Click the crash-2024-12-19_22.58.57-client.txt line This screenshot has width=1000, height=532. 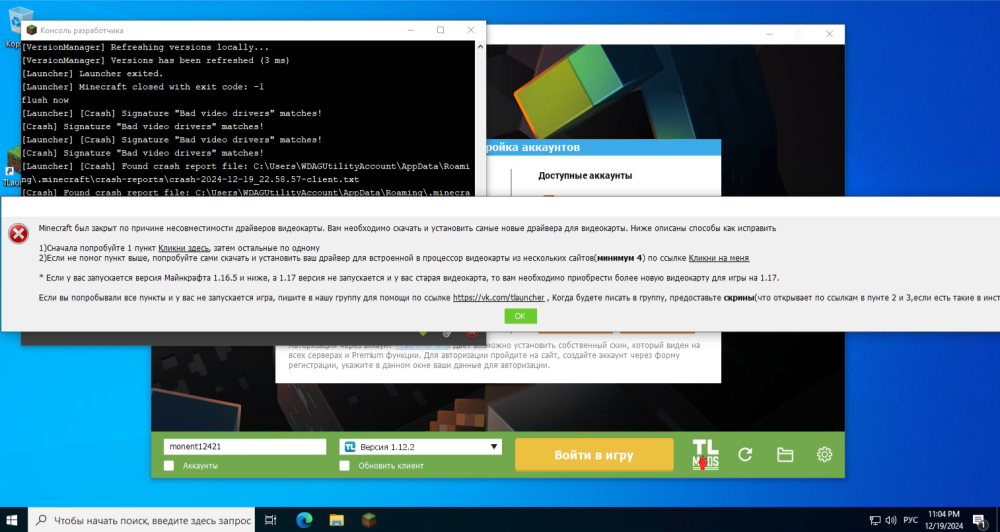pos(191,179)
